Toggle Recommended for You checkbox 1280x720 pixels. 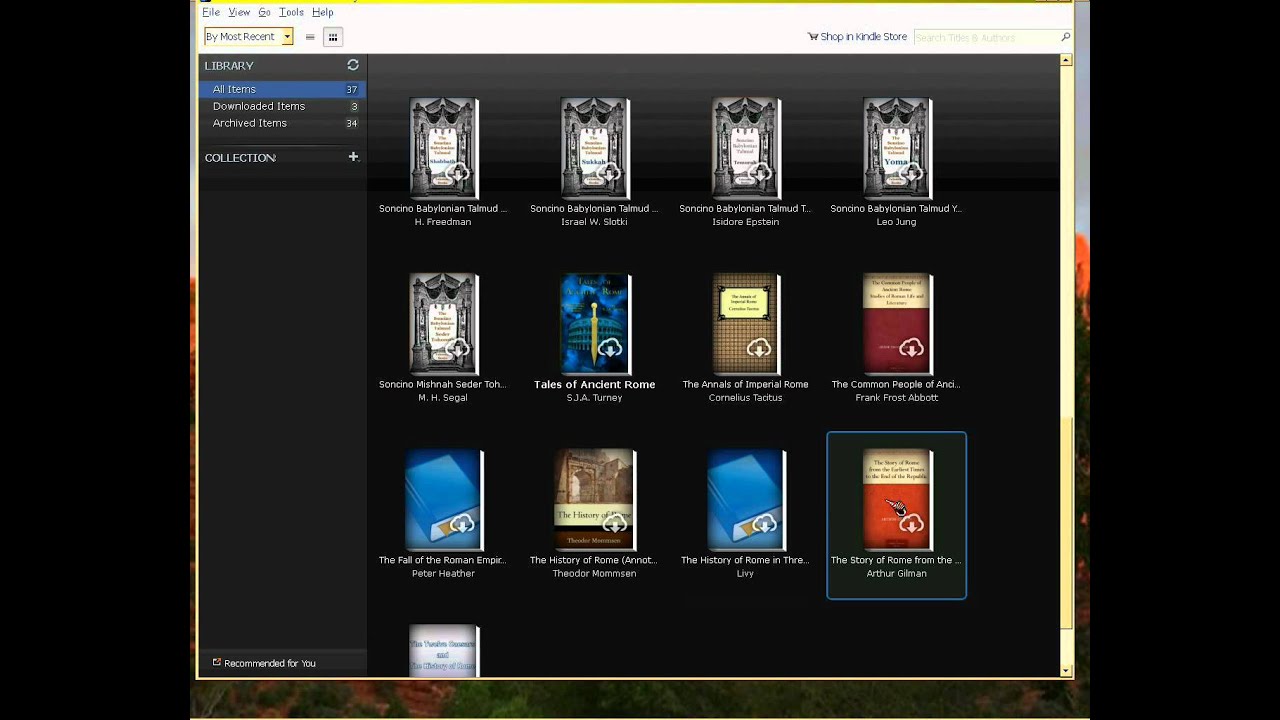(x=216, y=662)
